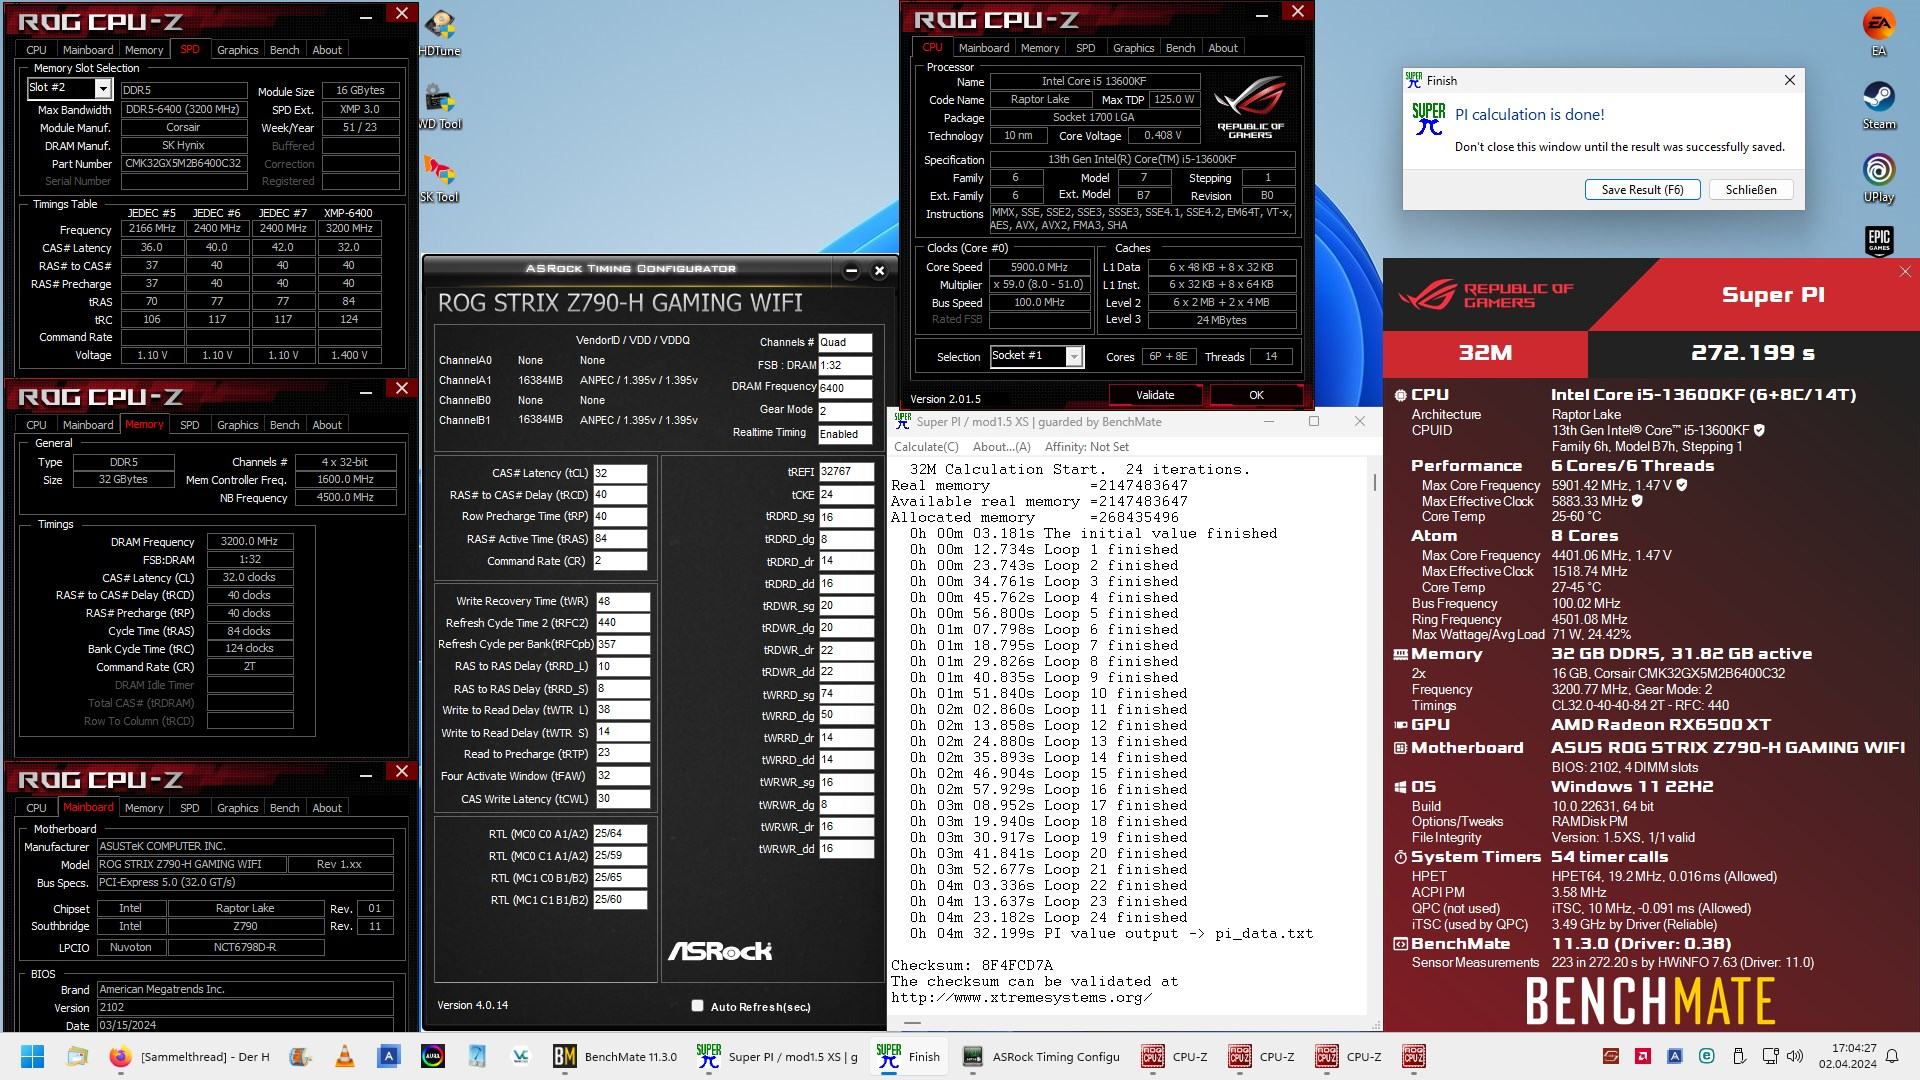This screenshot has width=1920, height=1080.
Task: Open the SK Tool desktop shortcut
Action: (x=438, y=179)
